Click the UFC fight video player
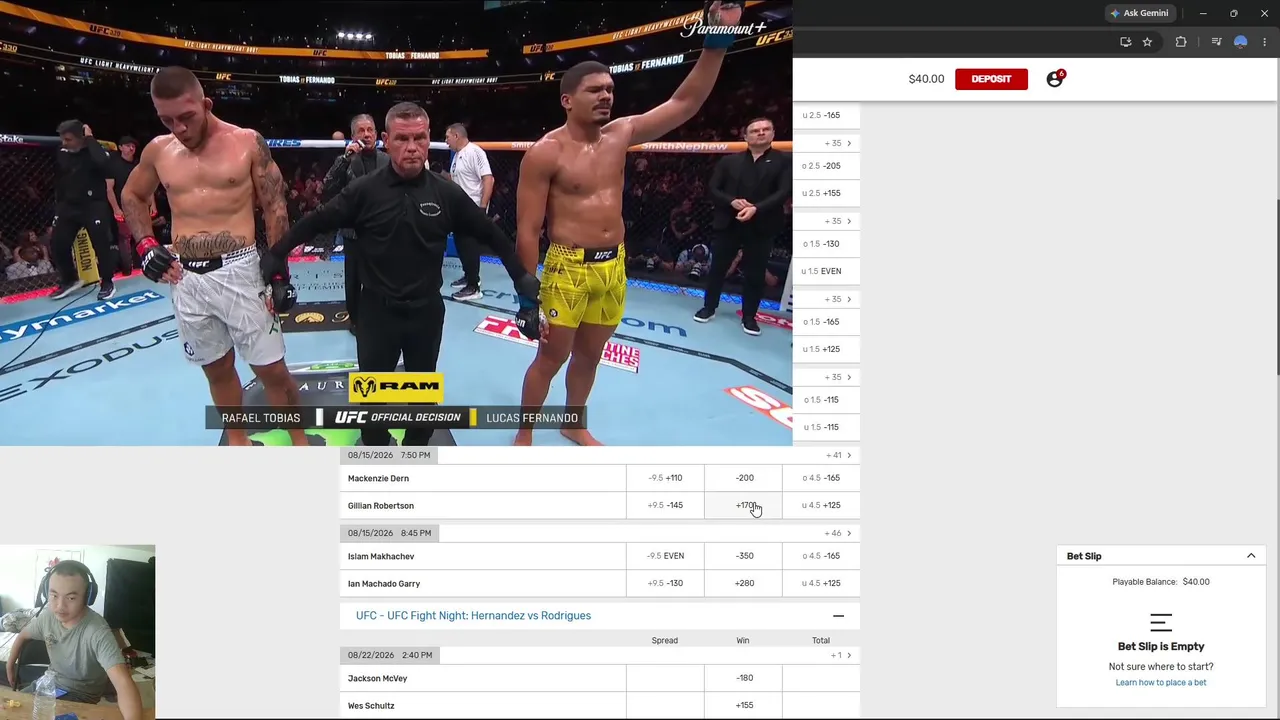Image resolution: width=1280 pixels, height=720 pixels. 396,223
